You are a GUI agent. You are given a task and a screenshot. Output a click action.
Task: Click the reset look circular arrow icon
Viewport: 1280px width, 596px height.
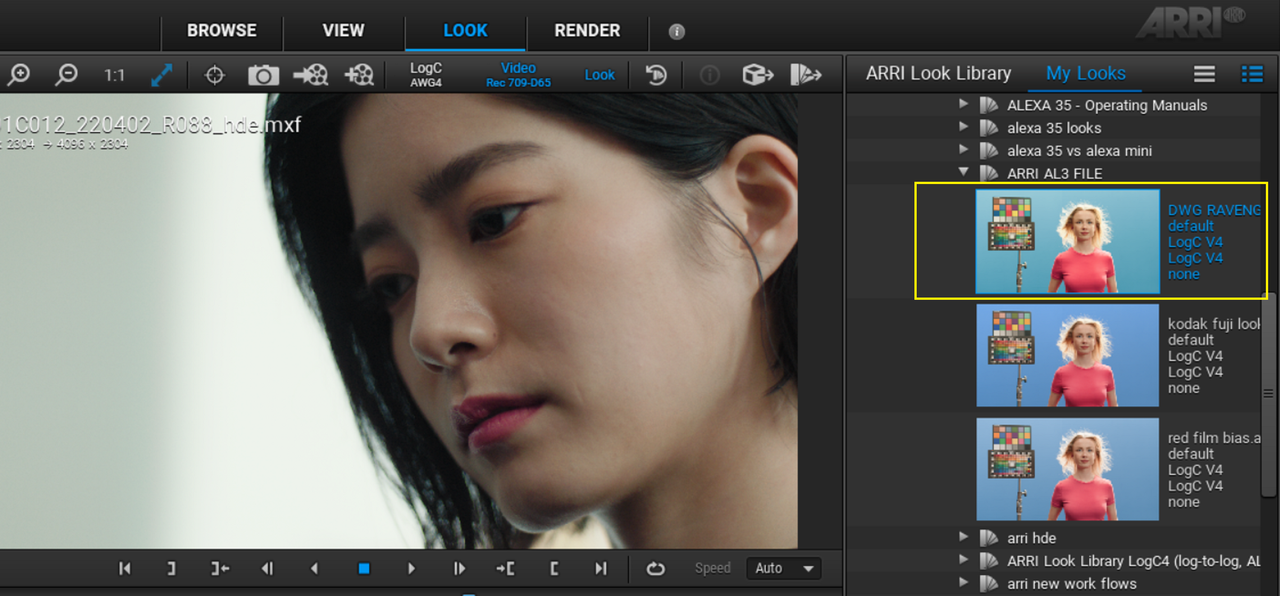pos(656,75)
